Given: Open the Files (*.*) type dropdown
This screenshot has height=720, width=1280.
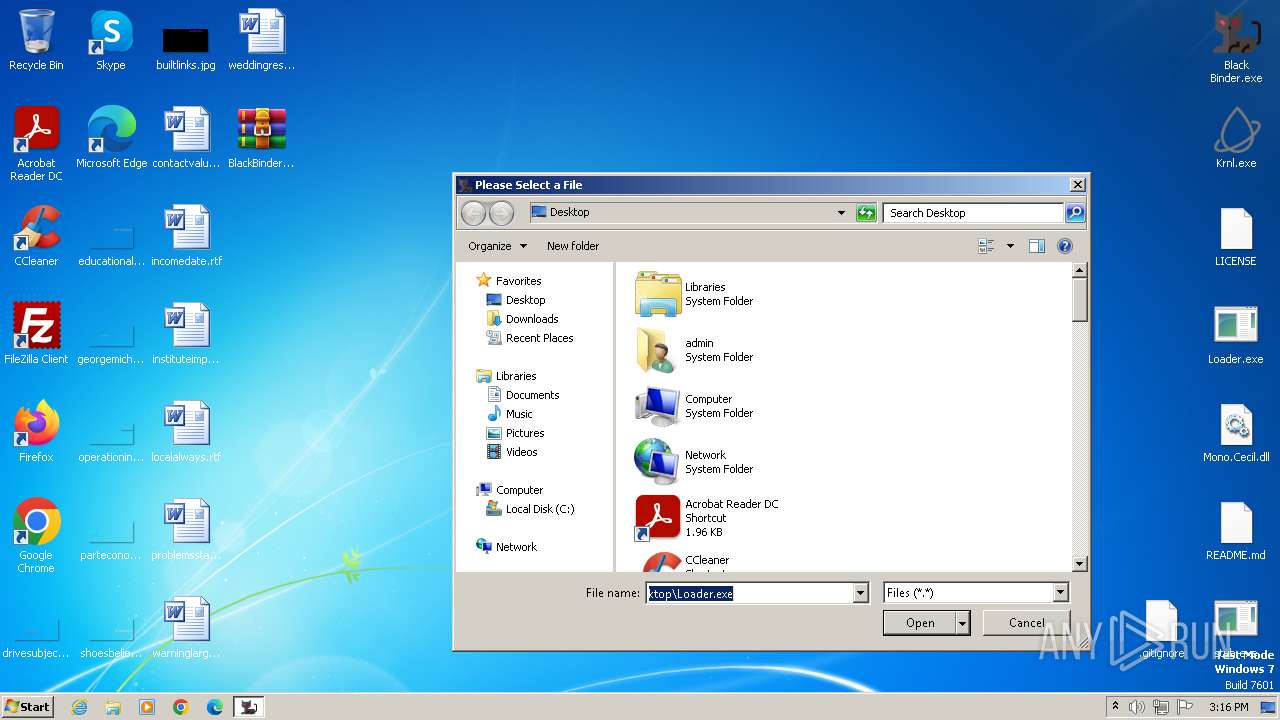Looking at the screenshot, I should click(1060, 593).
